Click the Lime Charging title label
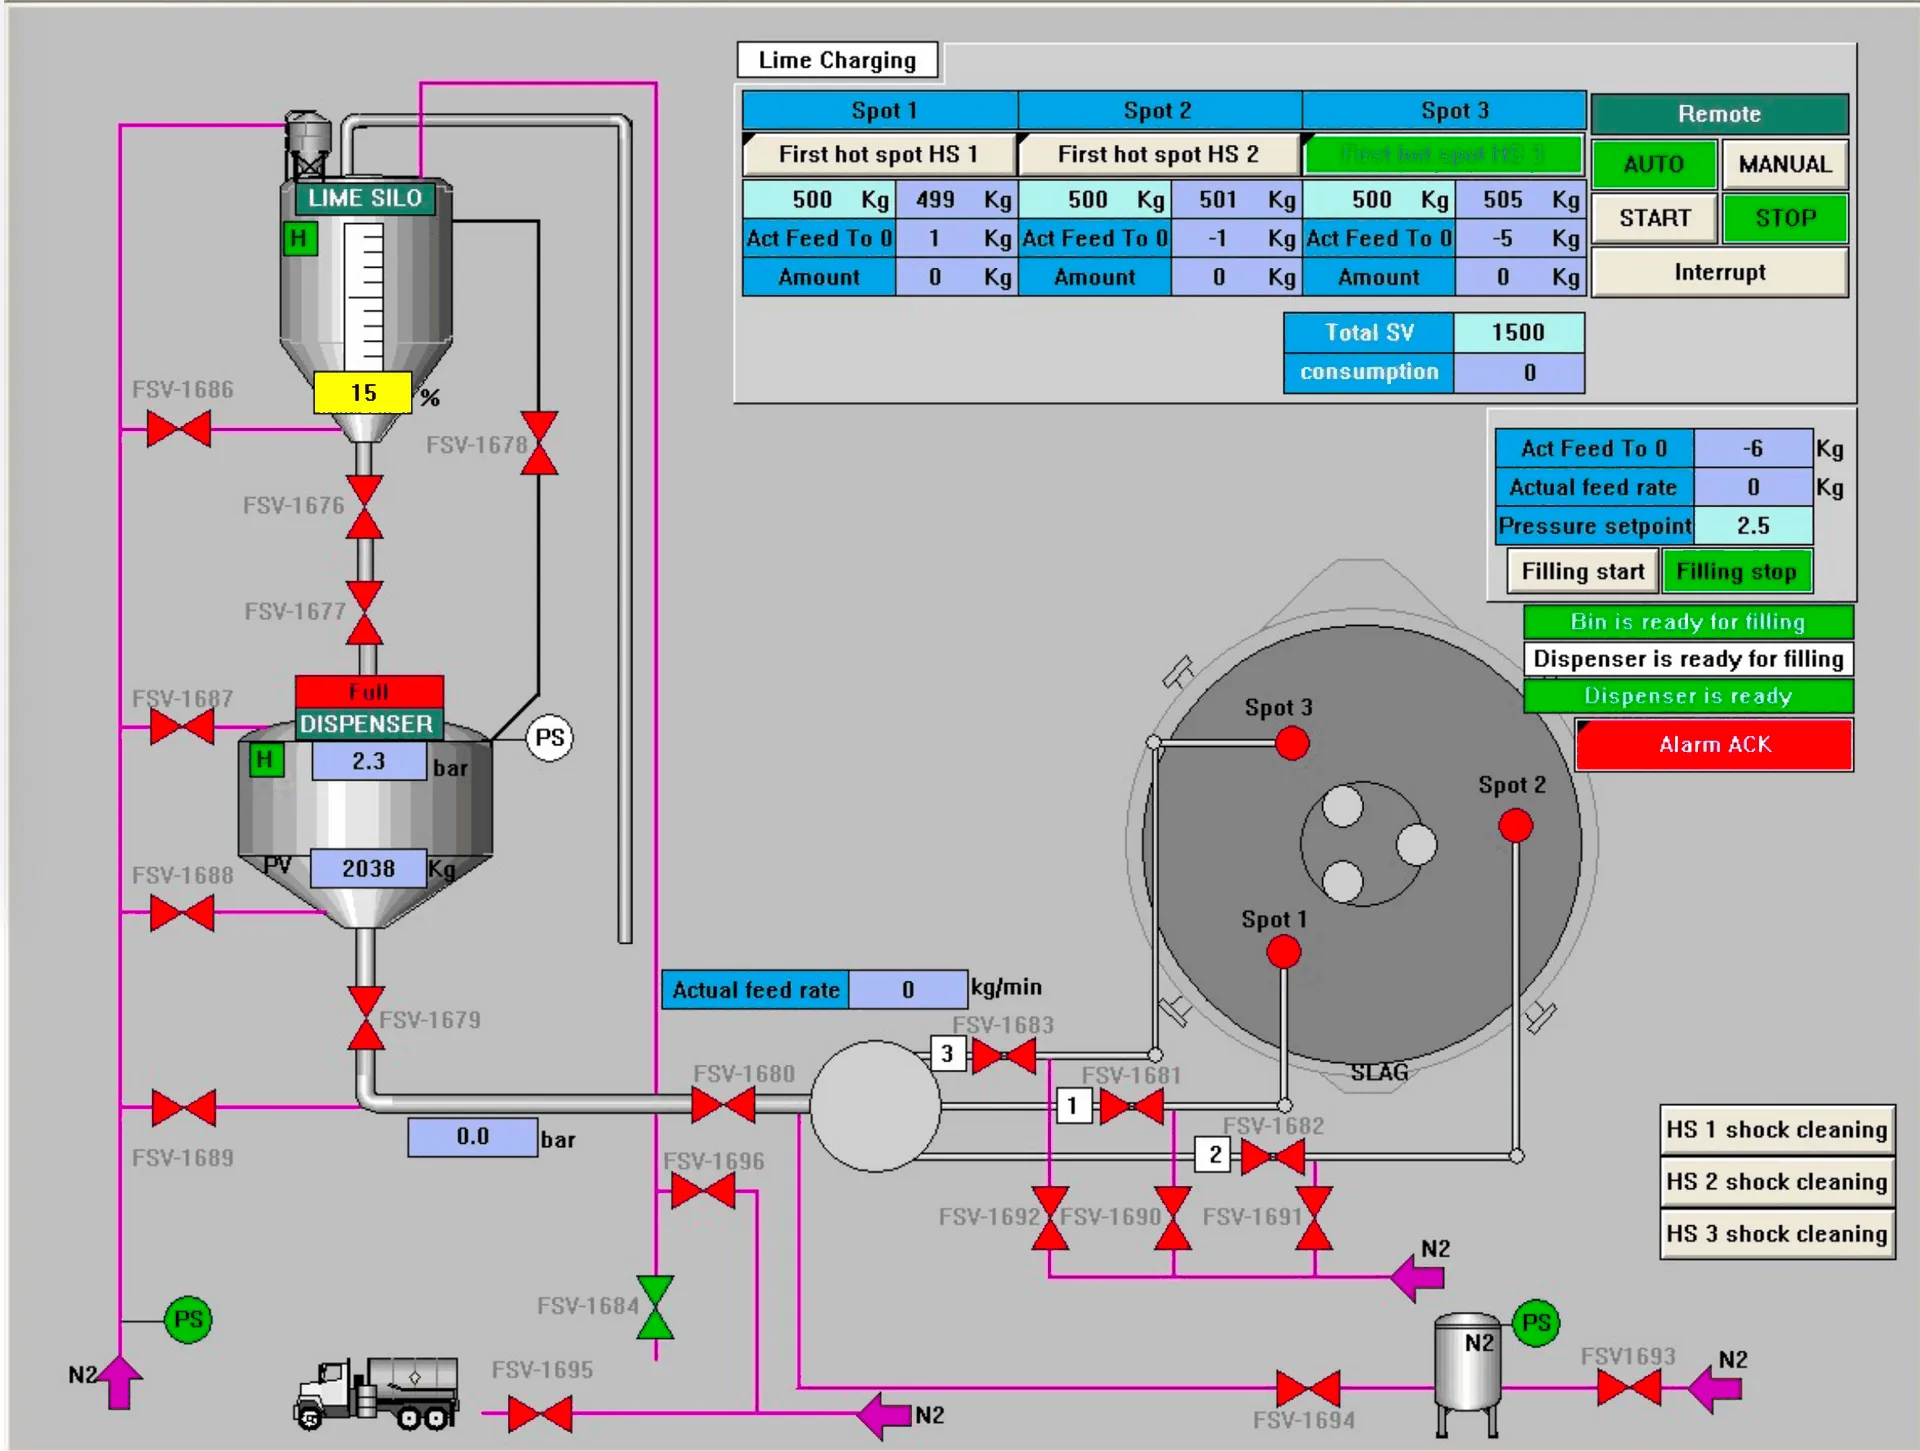This screenshot has width=1920, height=1451. tap(837, 60)
